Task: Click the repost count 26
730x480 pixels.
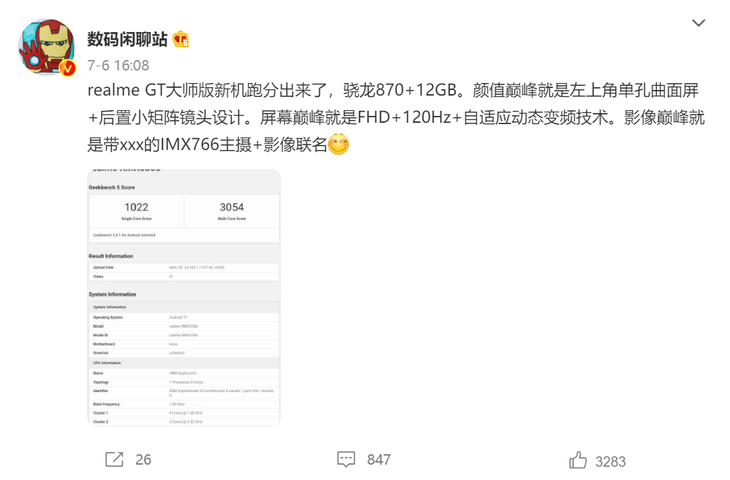Action: tap(143, 460)
